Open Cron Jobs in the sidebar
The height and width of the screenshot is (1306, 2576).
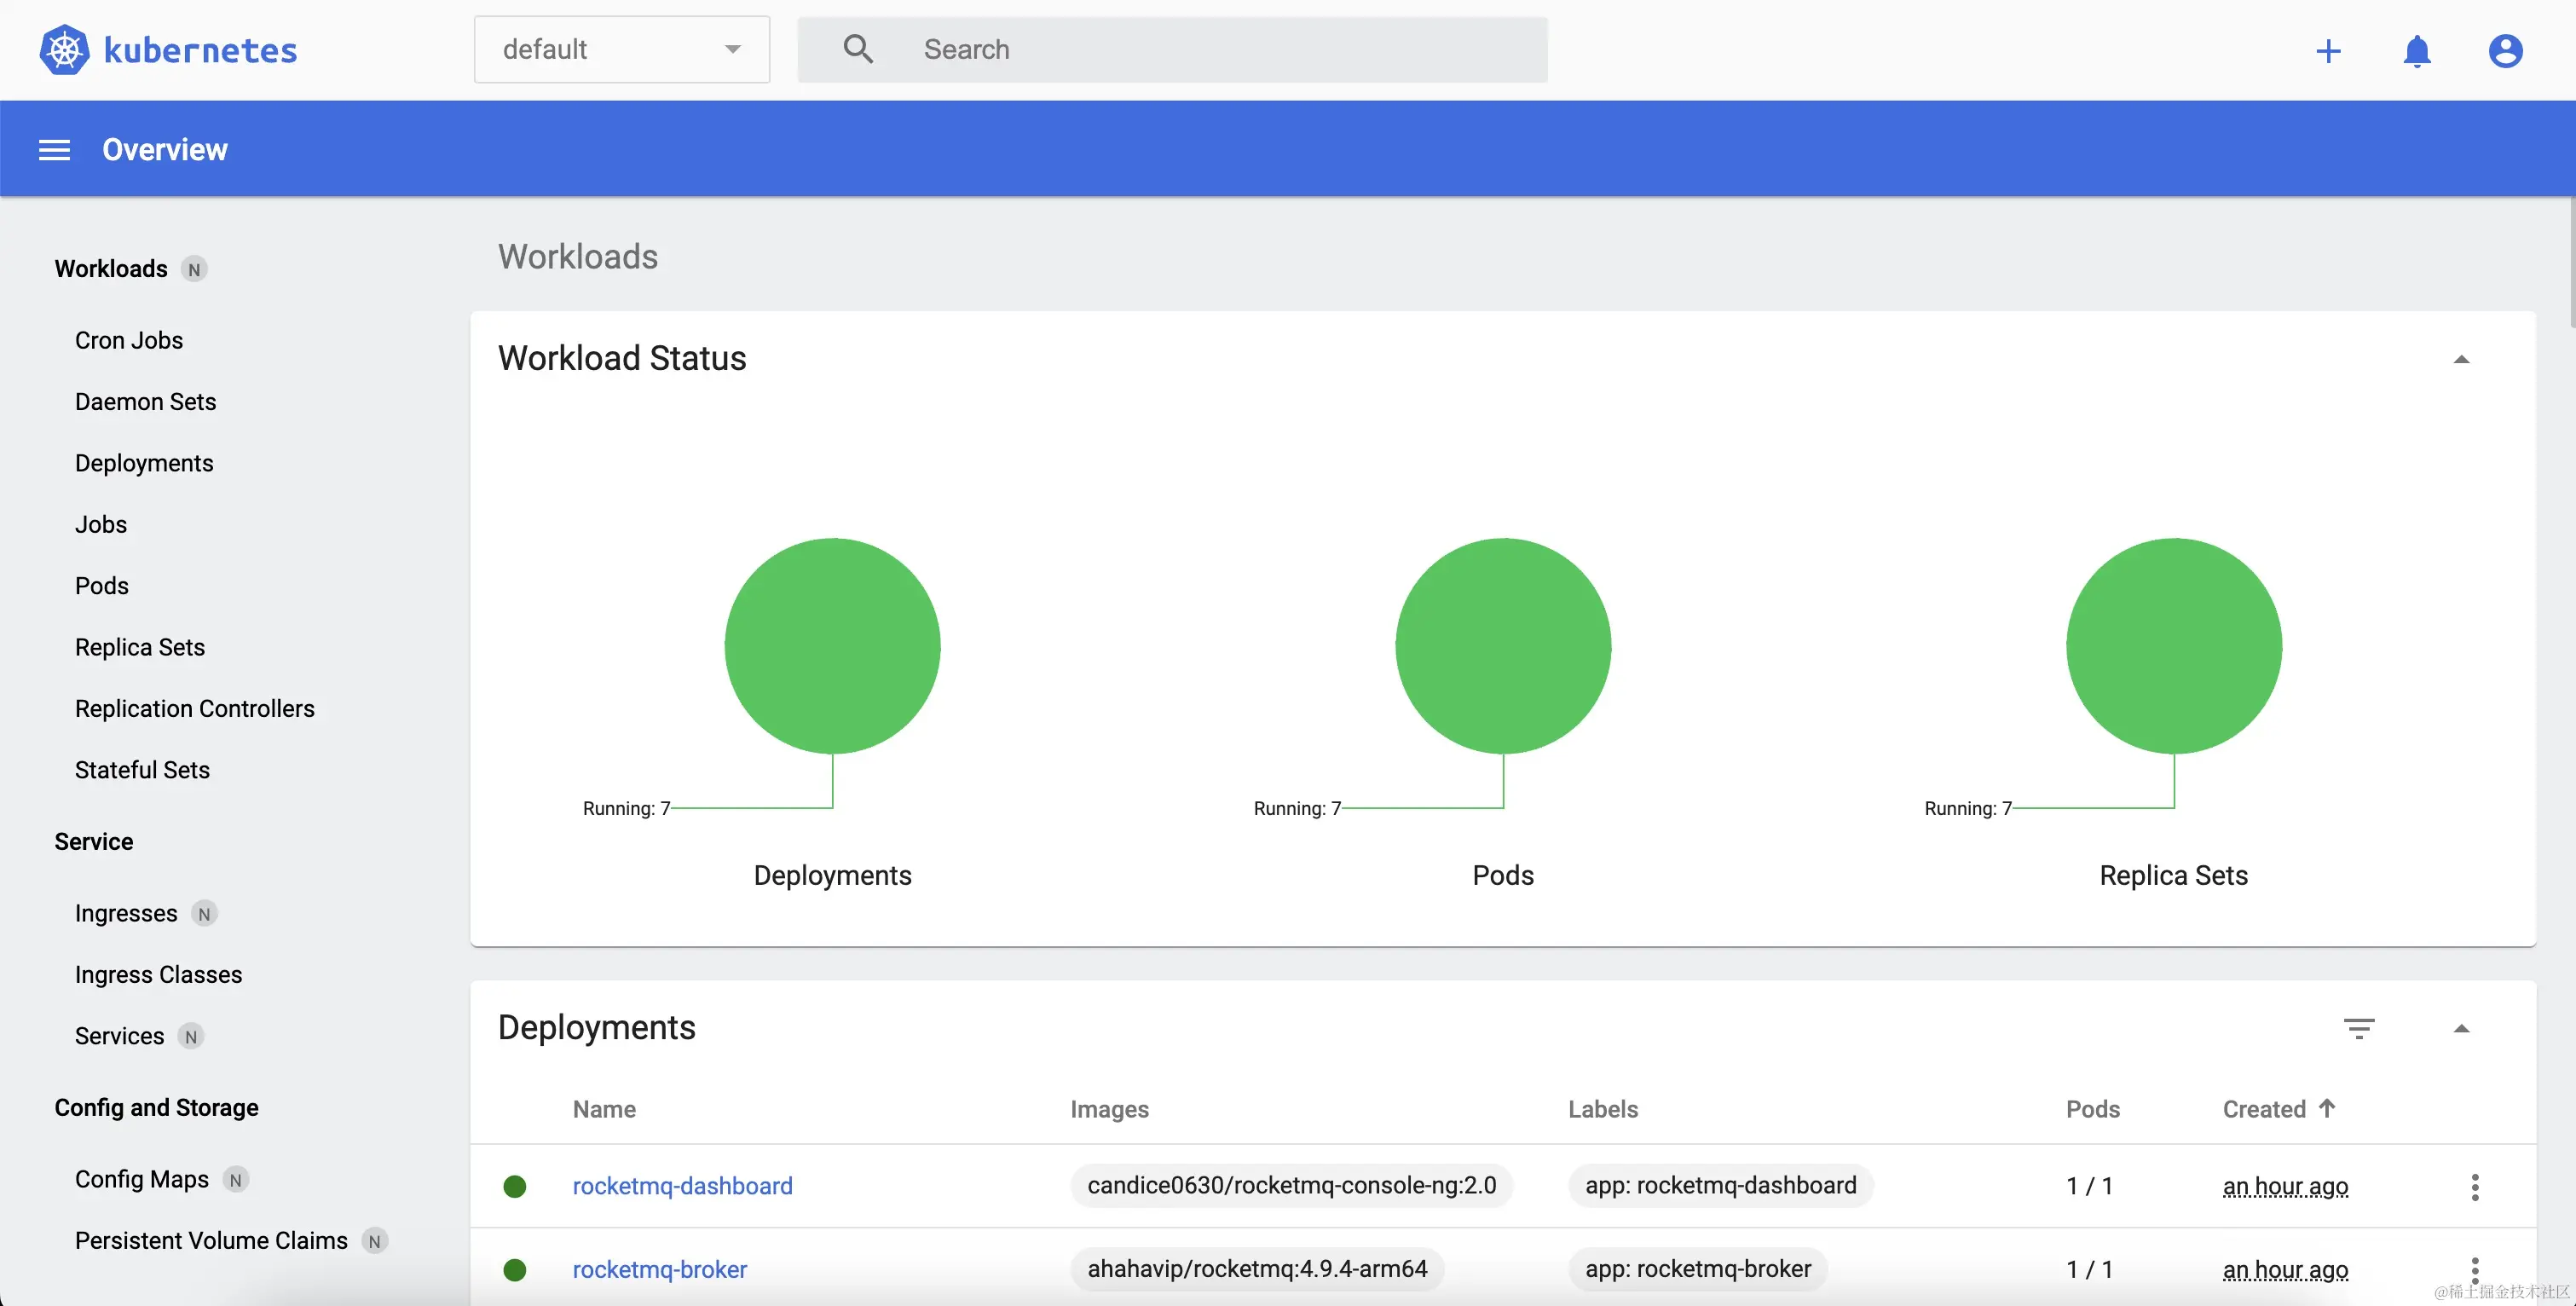pyautogui.click(x=129, y=340)
